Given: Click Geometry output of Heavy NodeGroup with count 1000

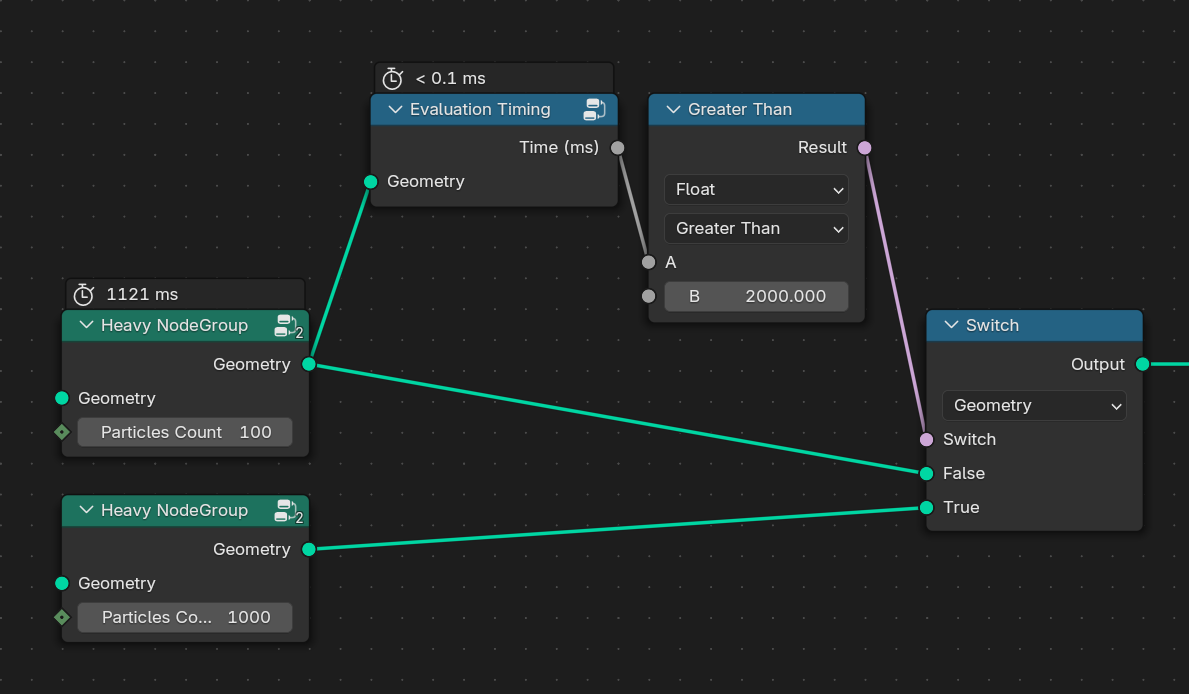Looking at the screenshot, I should 309,549.
